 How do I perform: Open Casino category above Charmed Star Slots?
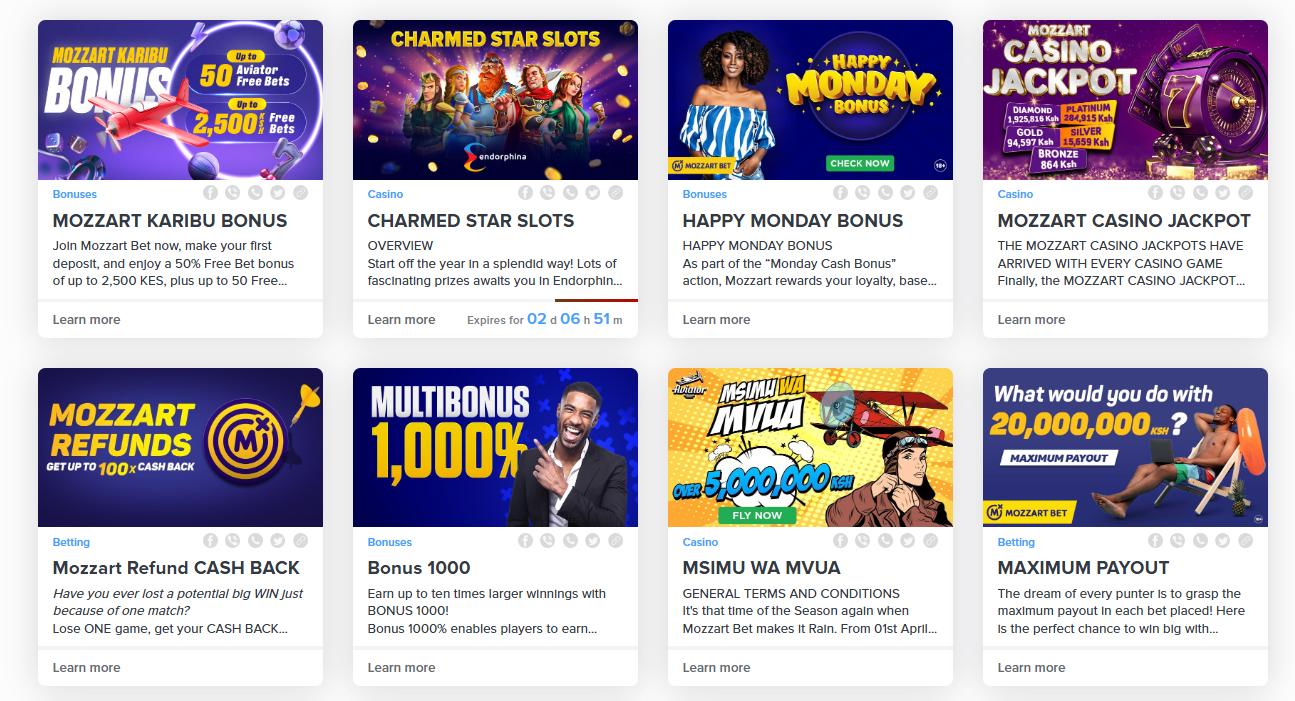(x=385, y=194)
